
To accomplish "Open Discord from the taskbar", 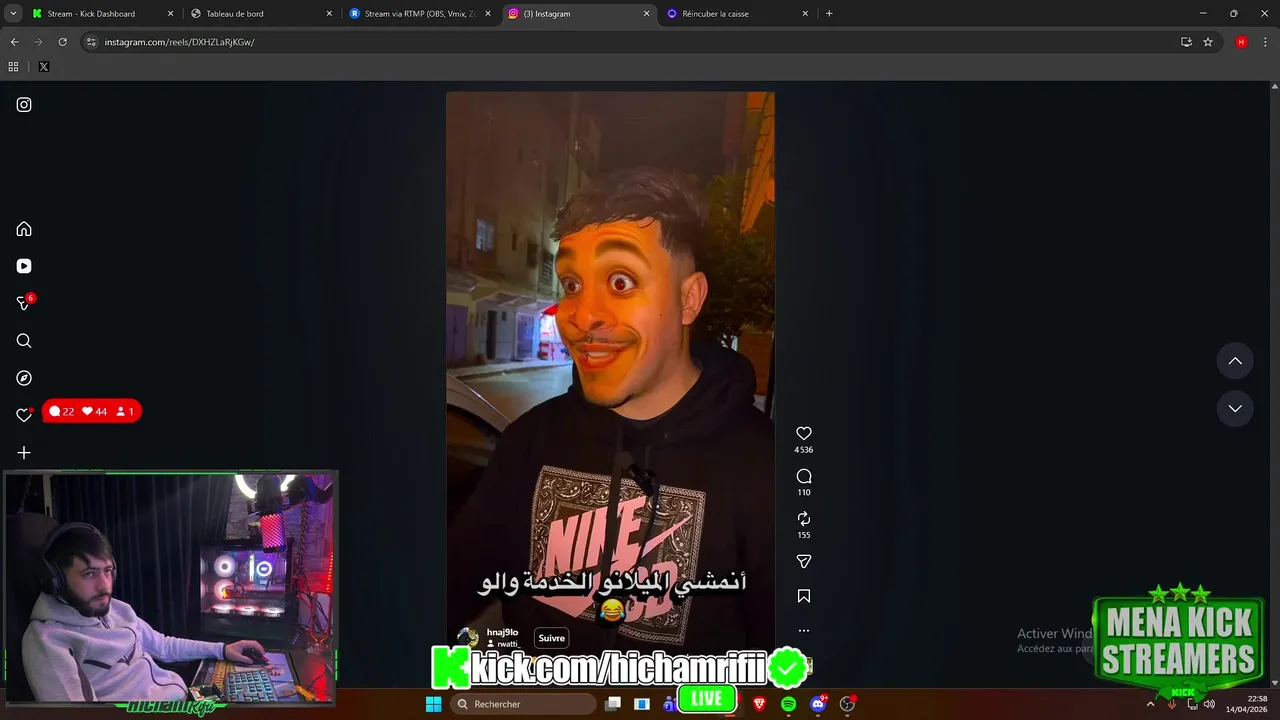I will (818, 704).
